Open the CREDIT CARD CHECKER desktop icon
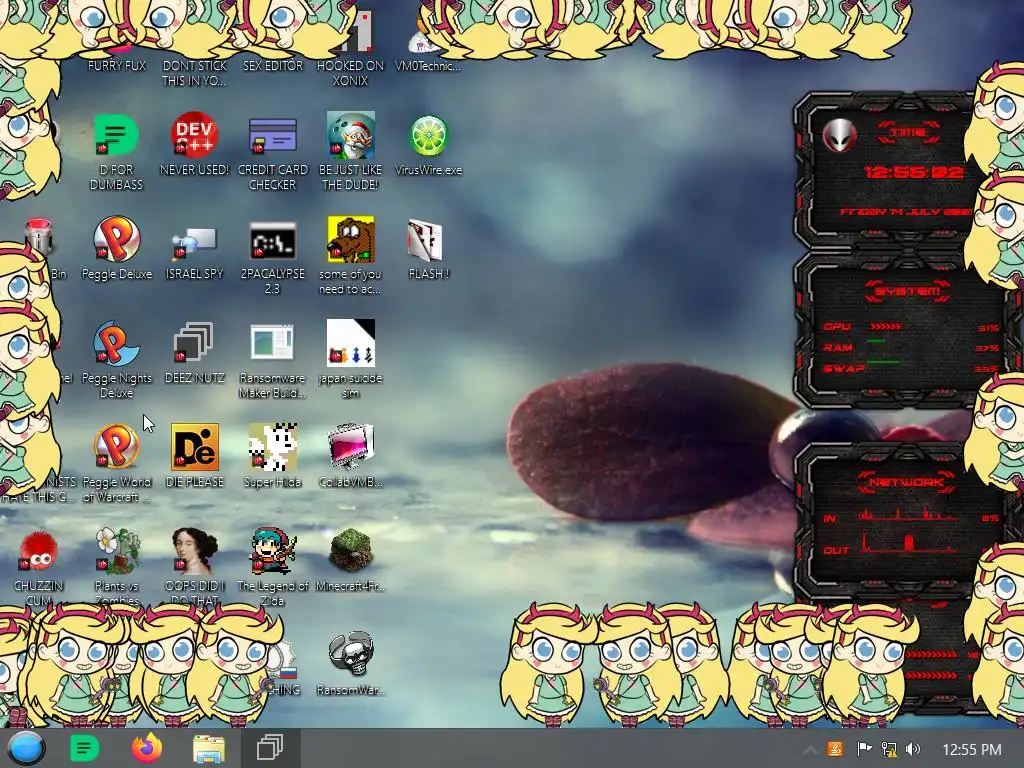Viewport: 1024px width, 768px height. point(272,136)
